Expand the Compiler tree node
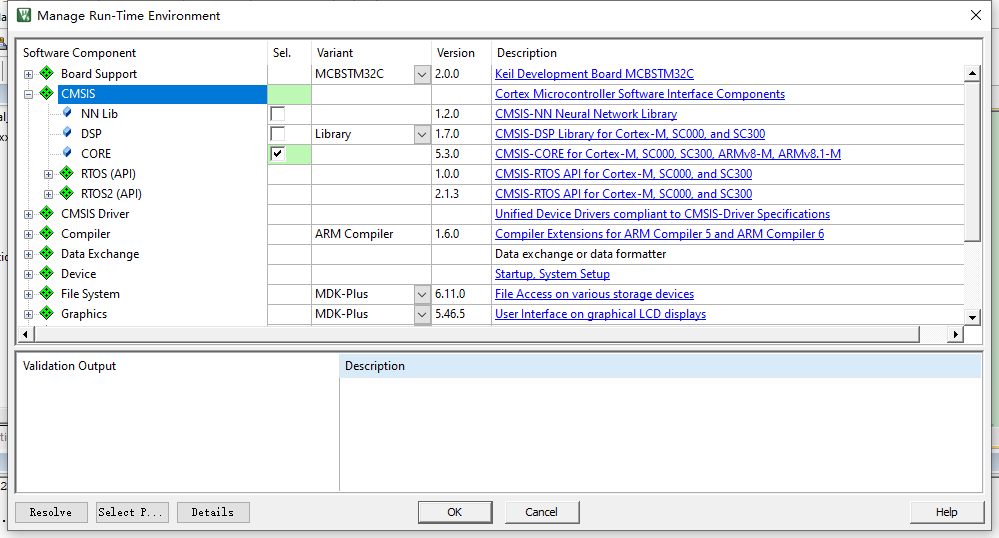 tap(28, 234)
